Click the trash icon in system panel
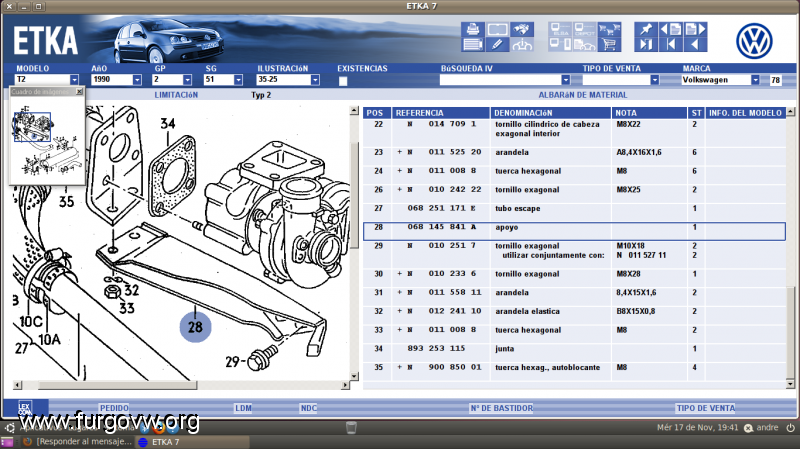 point(351,428)
